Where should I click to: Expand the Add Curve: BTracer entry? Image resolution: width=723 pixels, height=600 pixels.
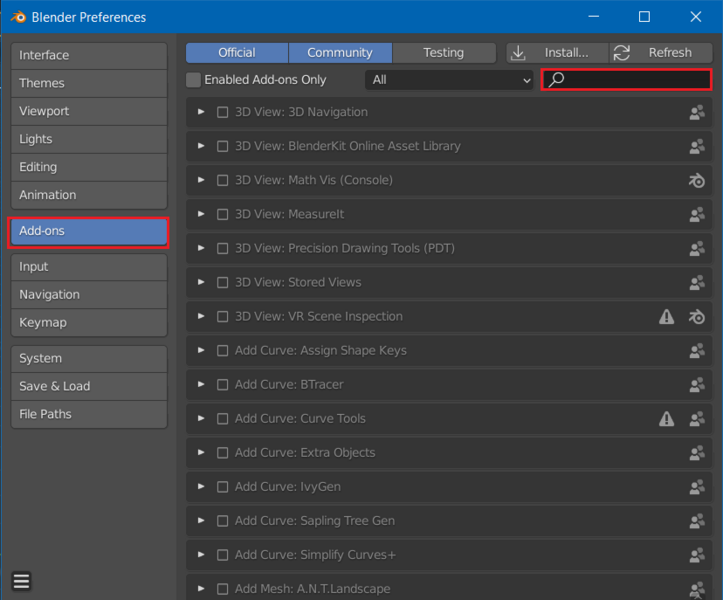[201, 384]
